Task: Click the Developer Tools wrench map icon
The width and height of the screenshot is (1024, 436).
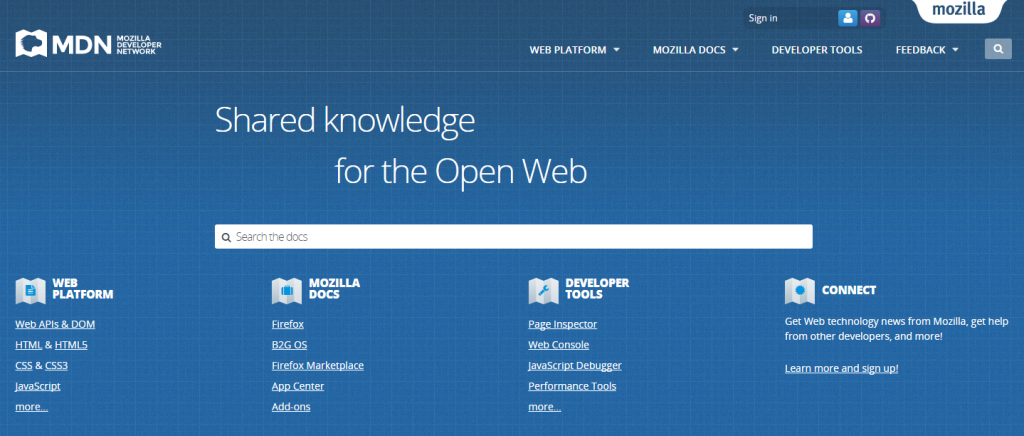Action: pos(543,291)
